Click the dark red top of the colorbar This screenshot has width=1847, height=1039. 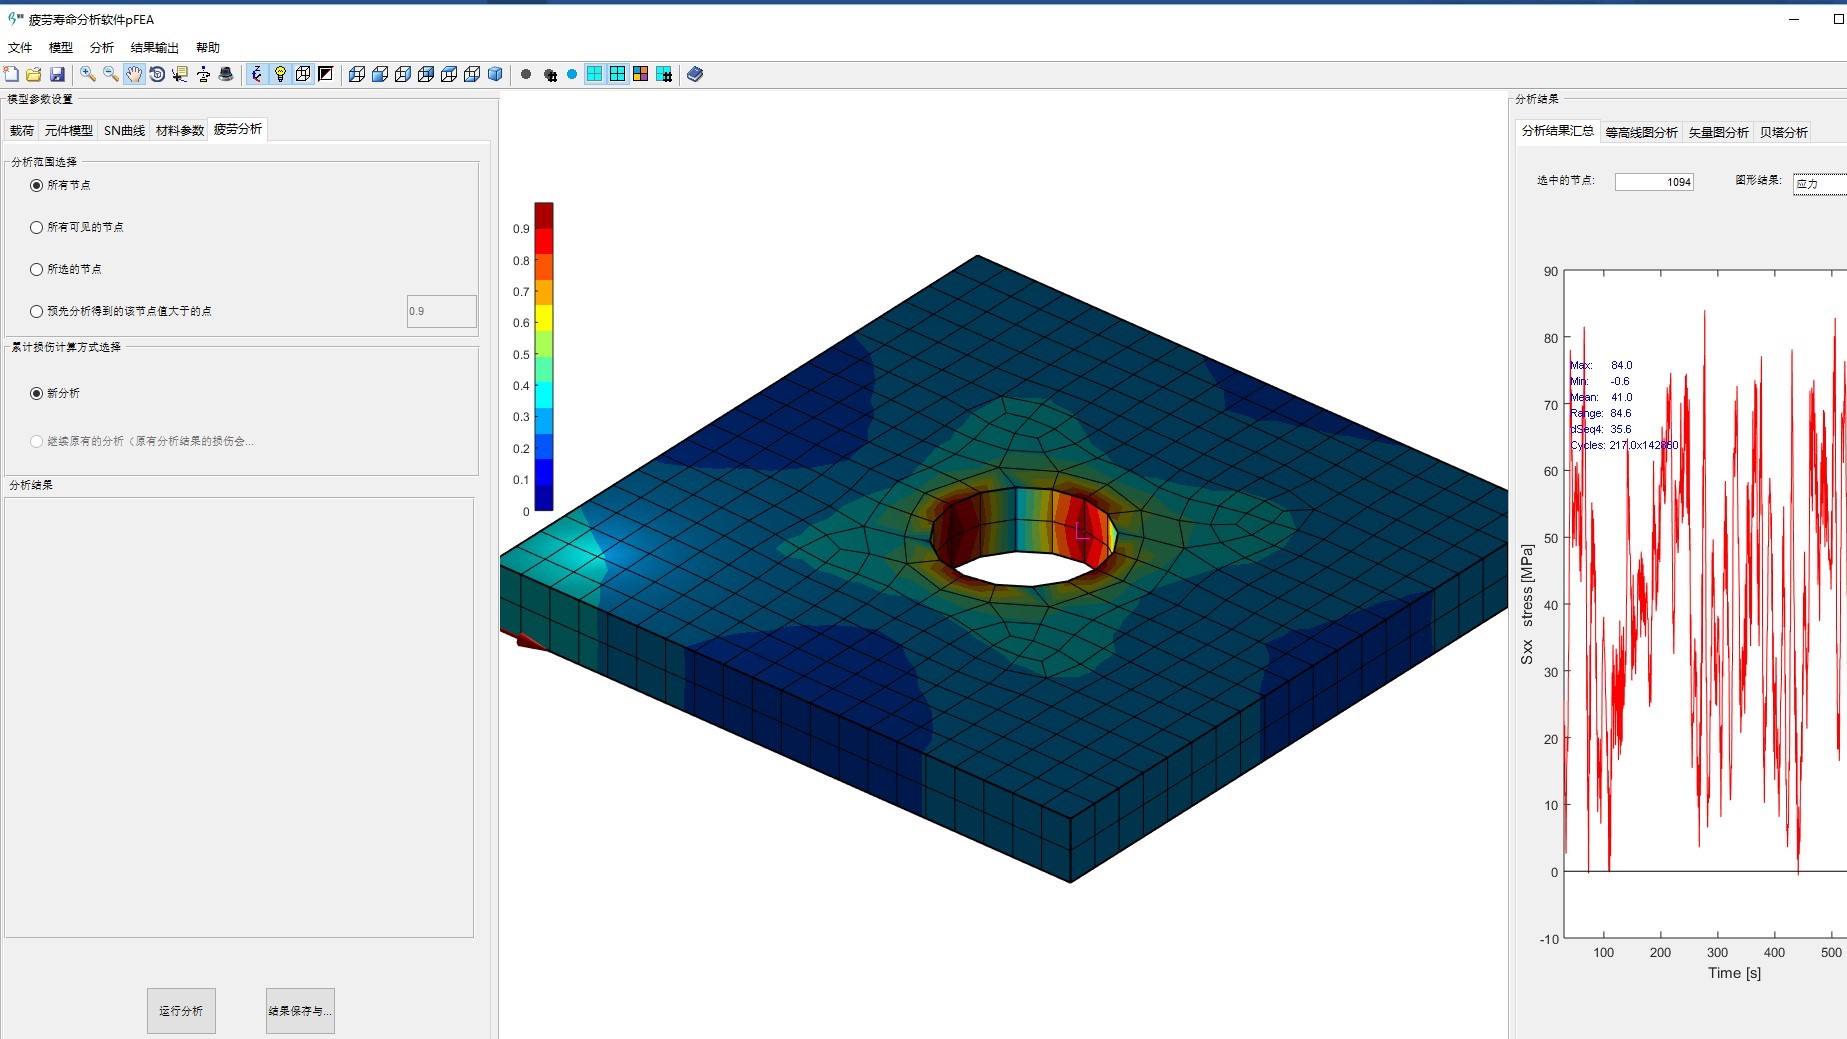(x=543, y=214)
